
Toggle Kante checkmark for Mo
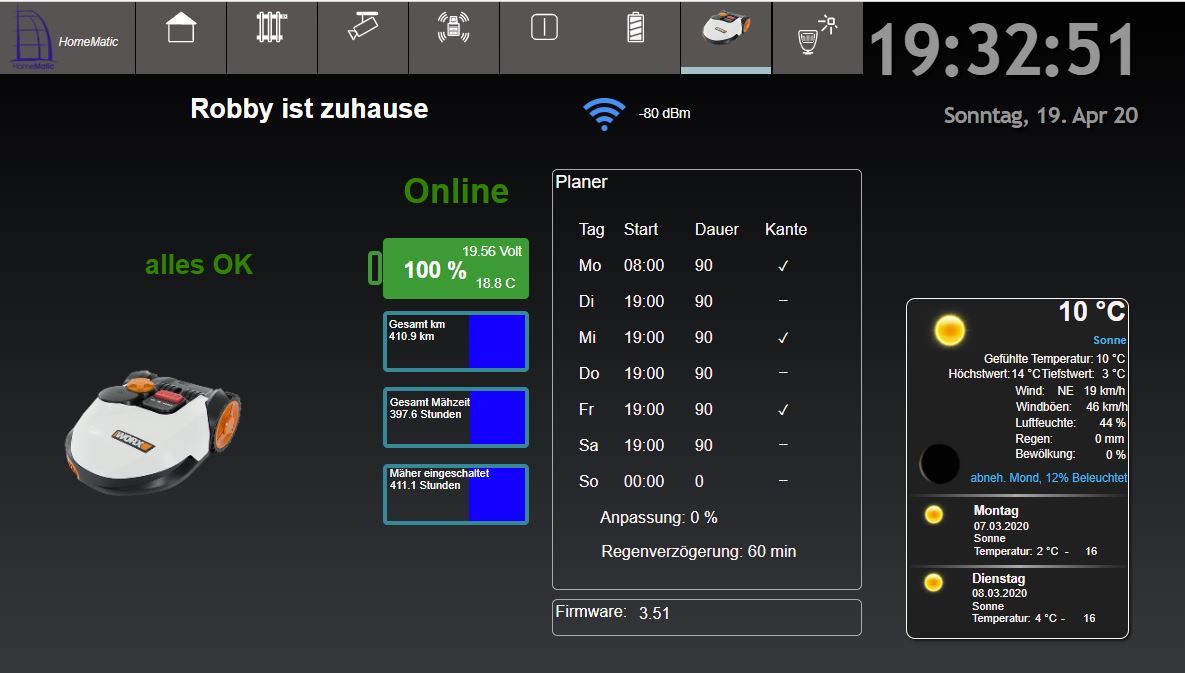783,266
